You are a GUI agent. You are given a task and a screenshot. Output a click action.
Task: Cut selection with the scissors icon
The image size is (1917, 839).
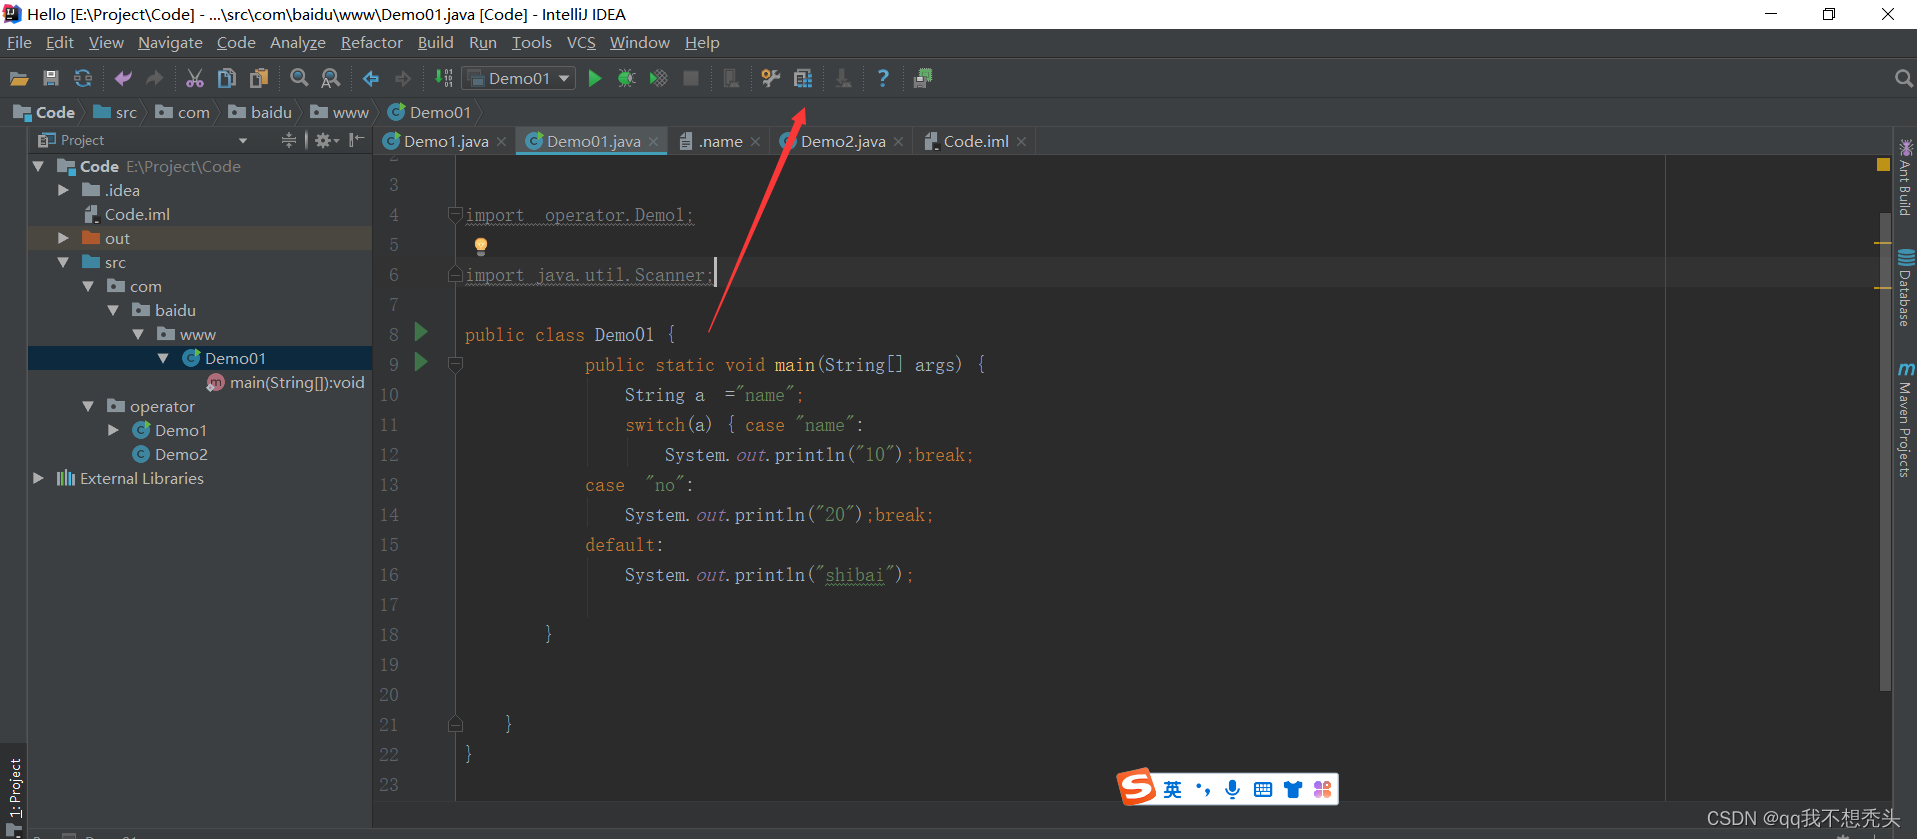click(195, 78)
